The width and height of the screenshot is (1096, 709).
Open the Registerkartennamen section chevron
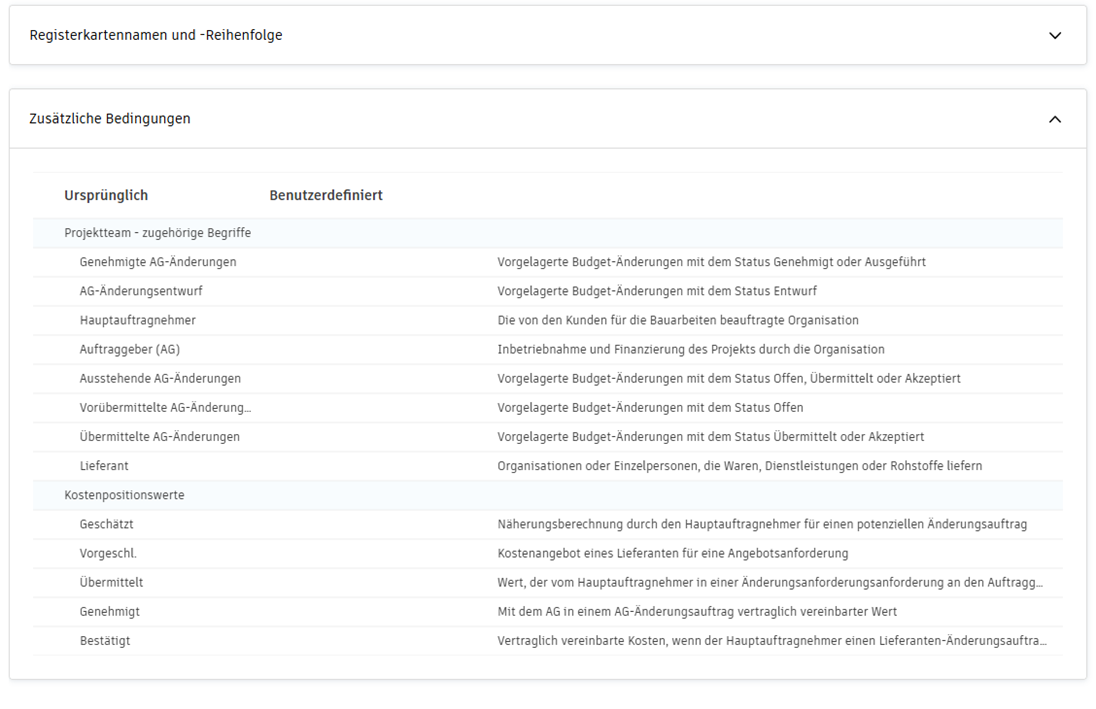point(1055,35)
